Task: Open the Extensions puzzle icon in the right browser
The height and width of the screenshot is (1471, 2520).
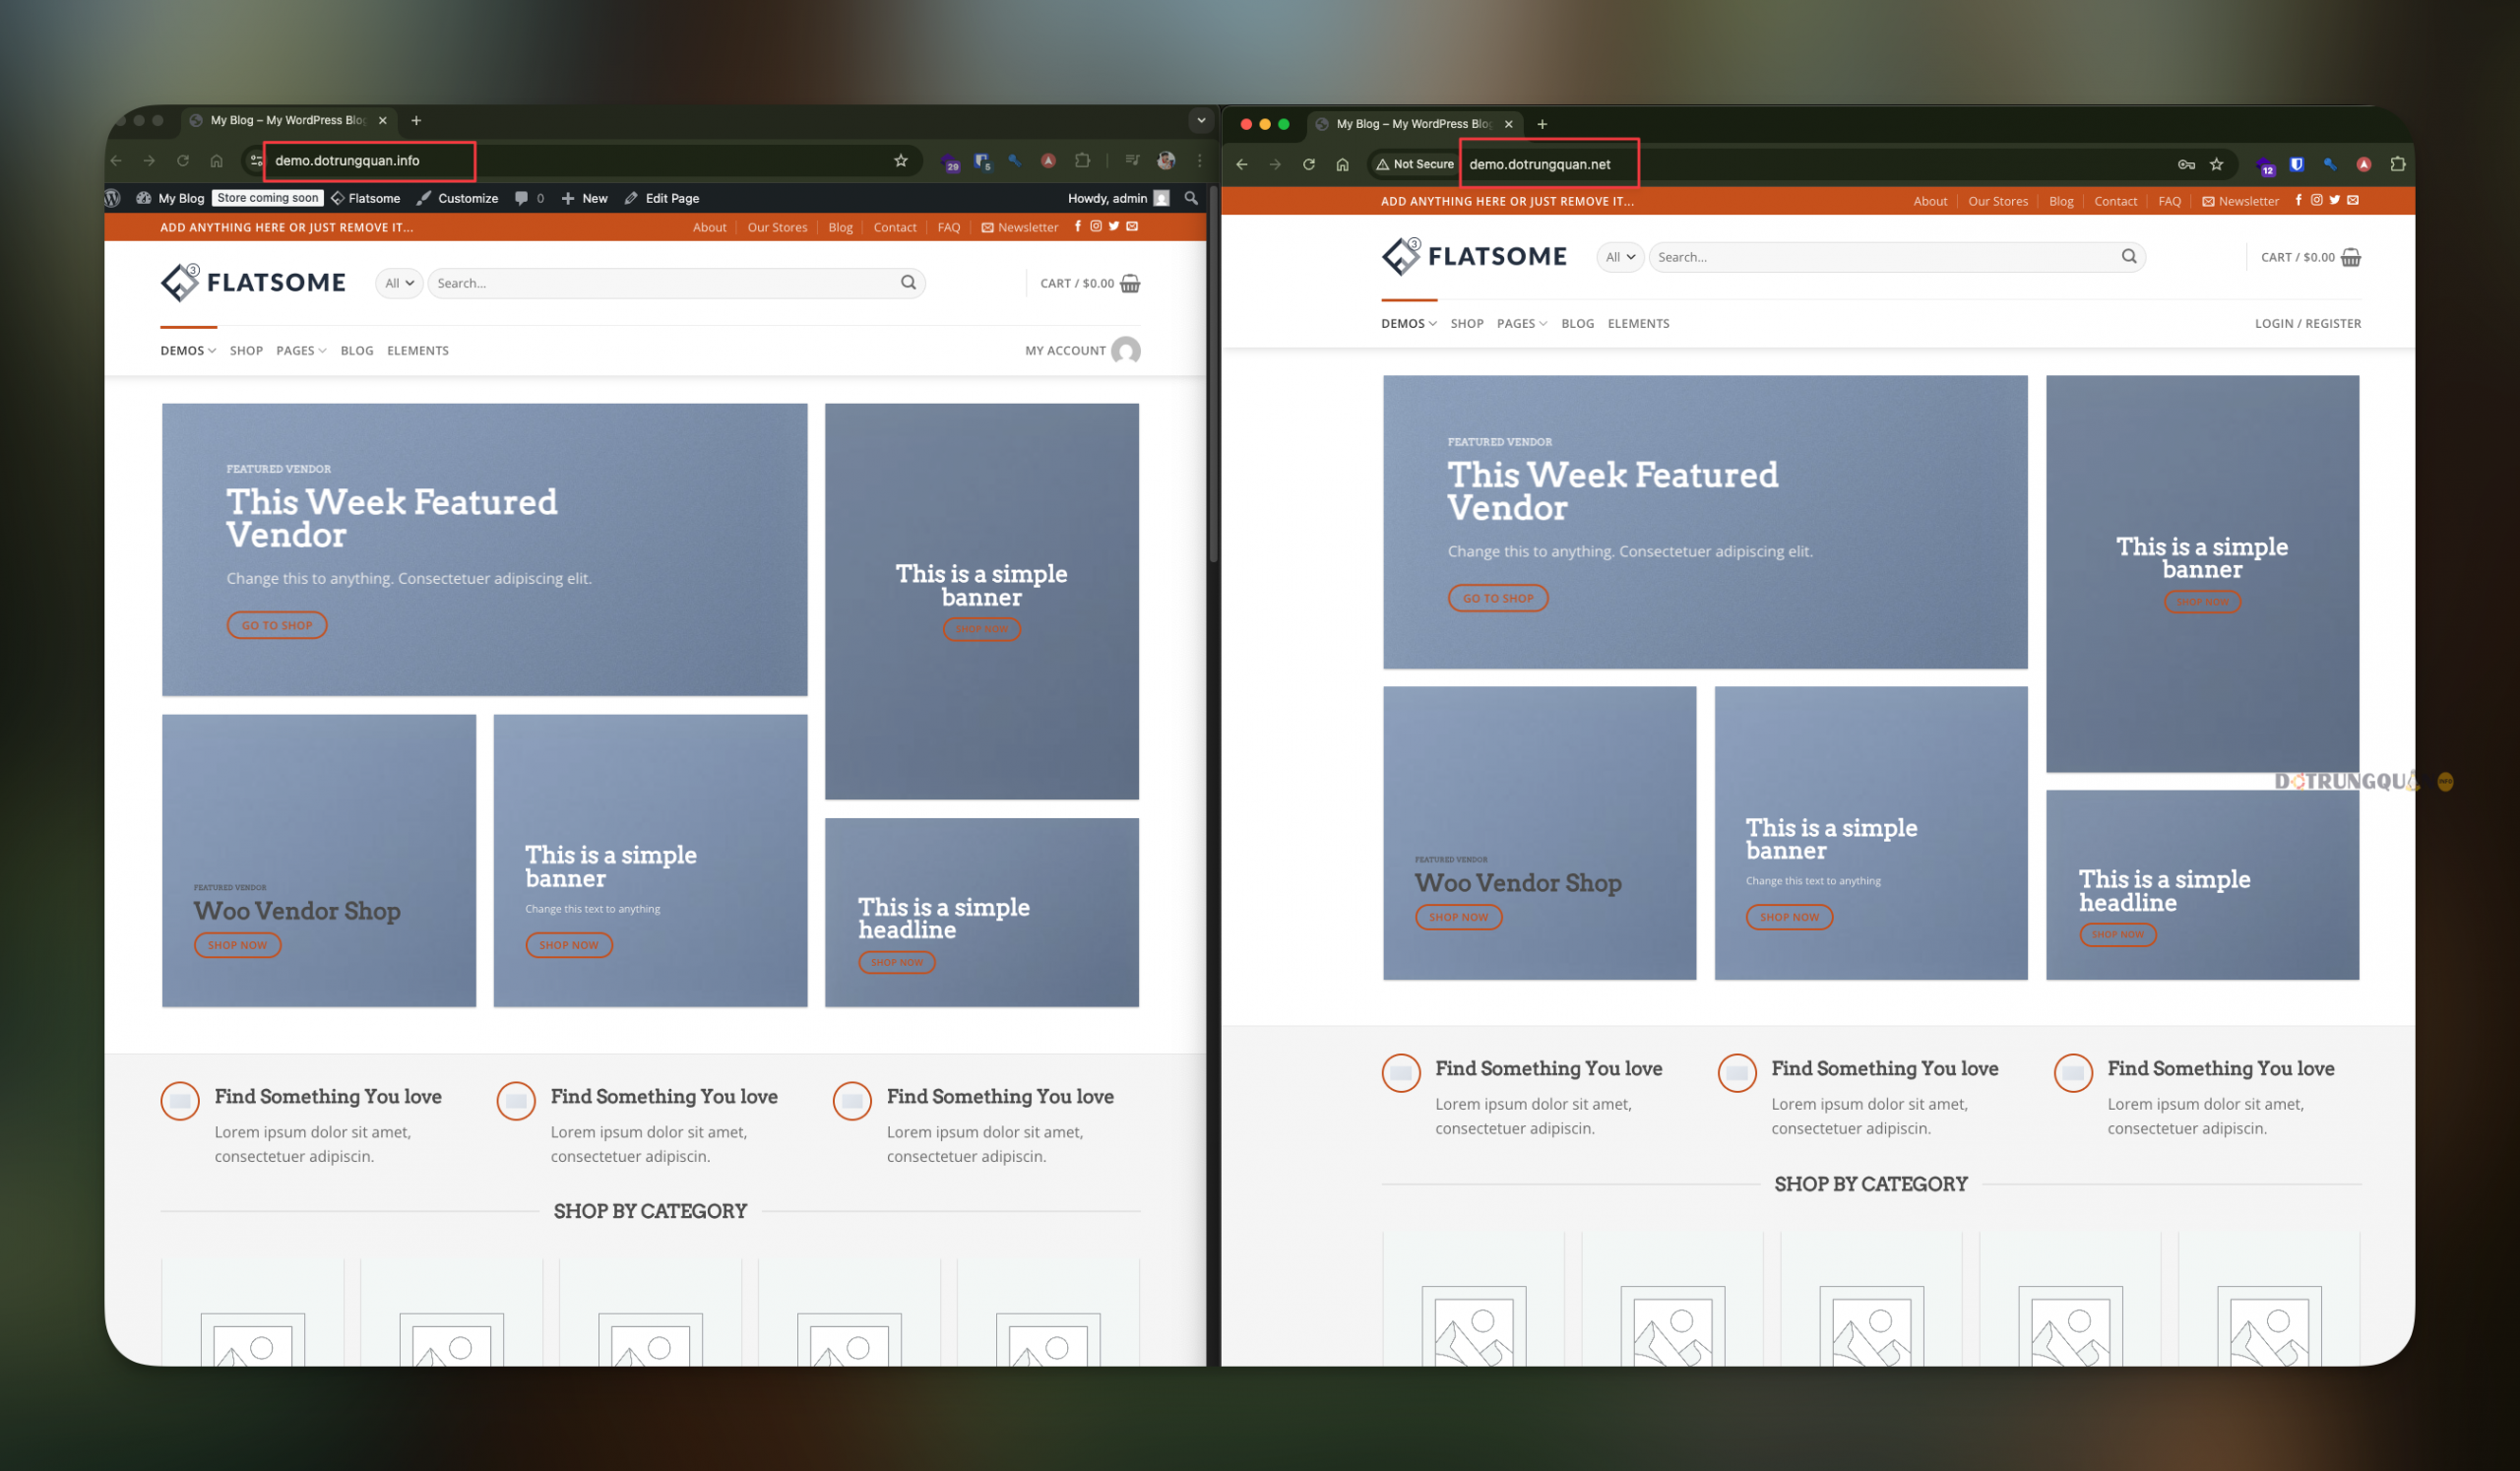Action: [2397, 164]
